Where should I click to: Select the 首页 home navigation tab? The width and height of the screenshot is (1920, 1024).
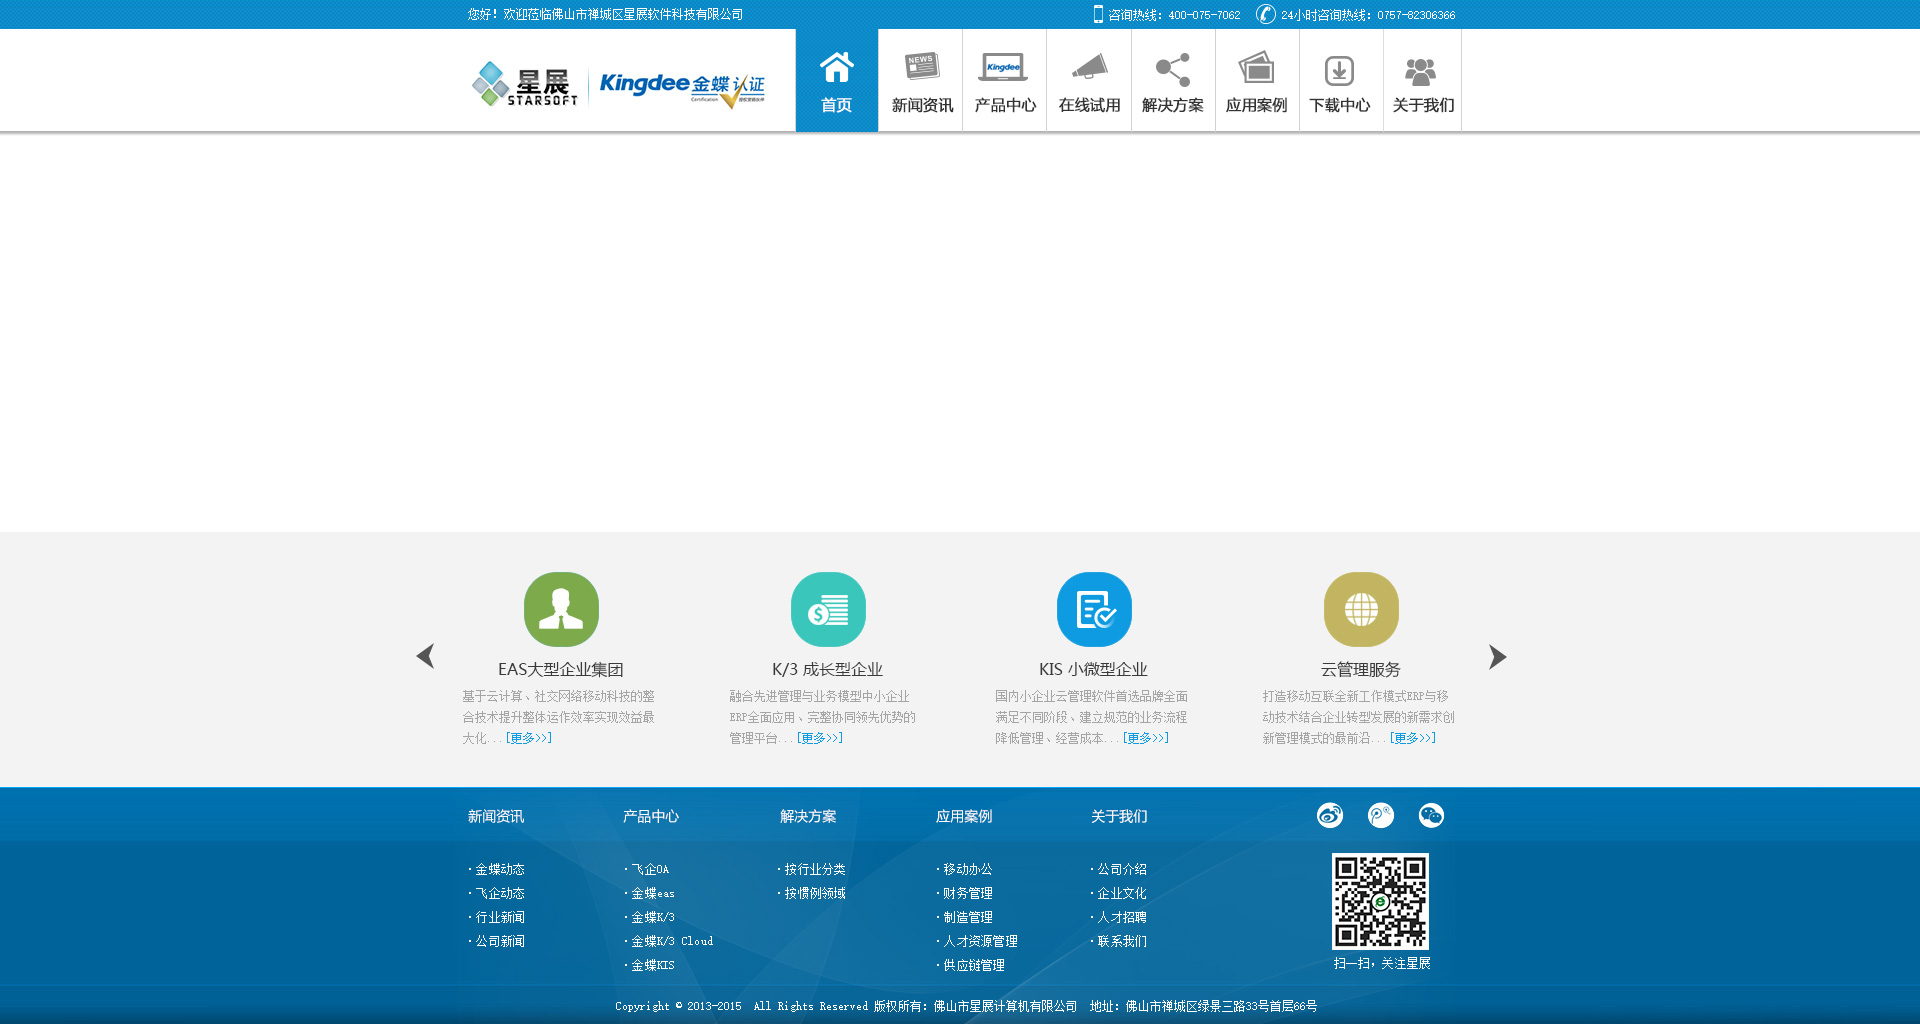pos(836,81)
